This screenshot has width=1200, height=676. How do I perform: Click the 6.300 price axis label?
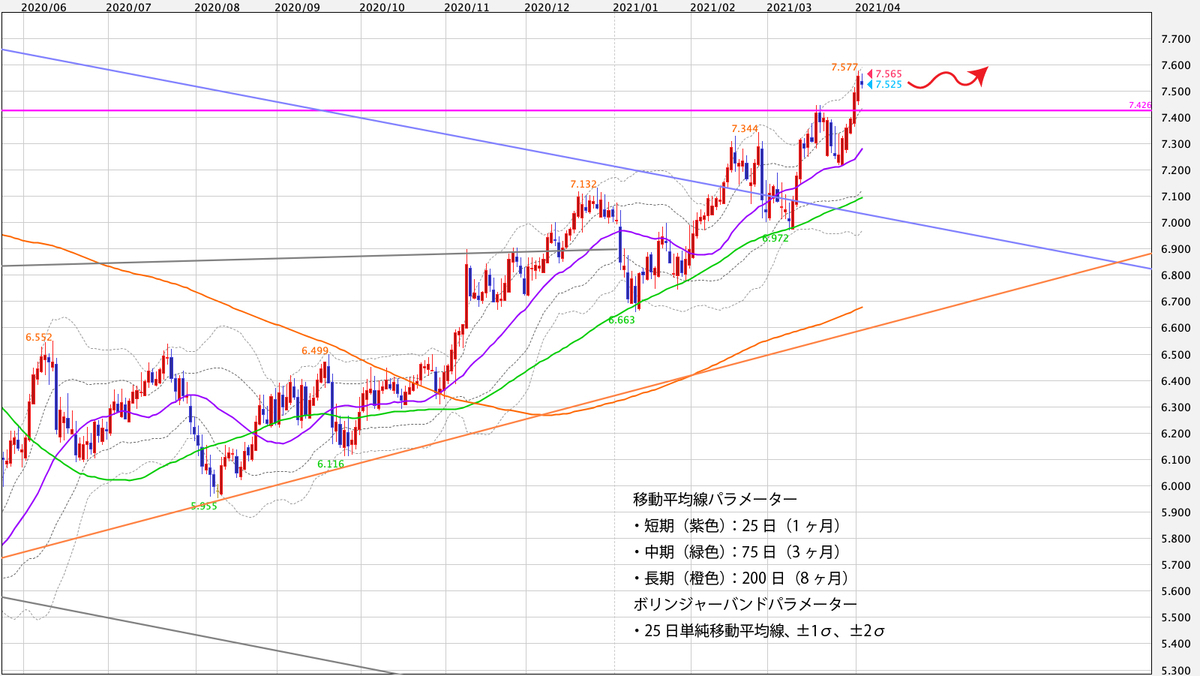pos(1174,408)
